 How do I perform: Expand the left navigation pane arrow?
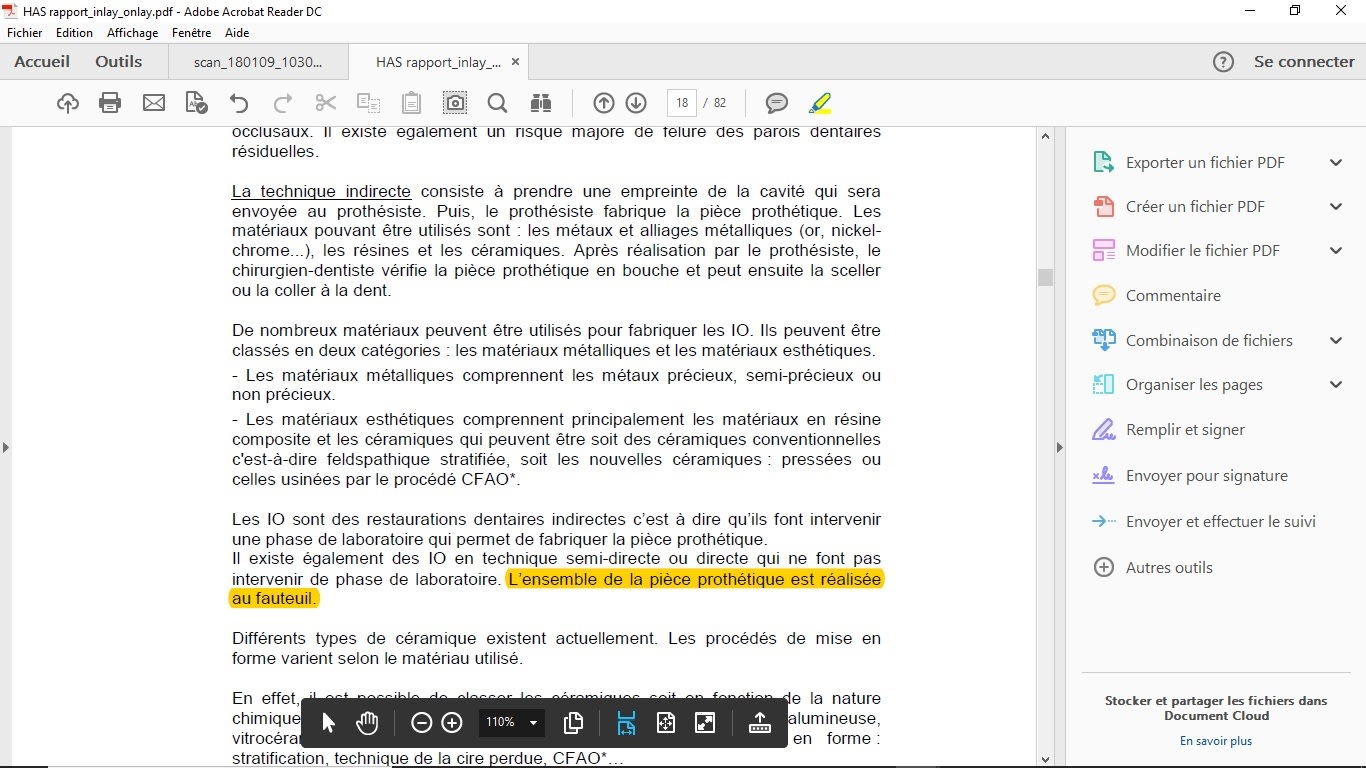5,447
